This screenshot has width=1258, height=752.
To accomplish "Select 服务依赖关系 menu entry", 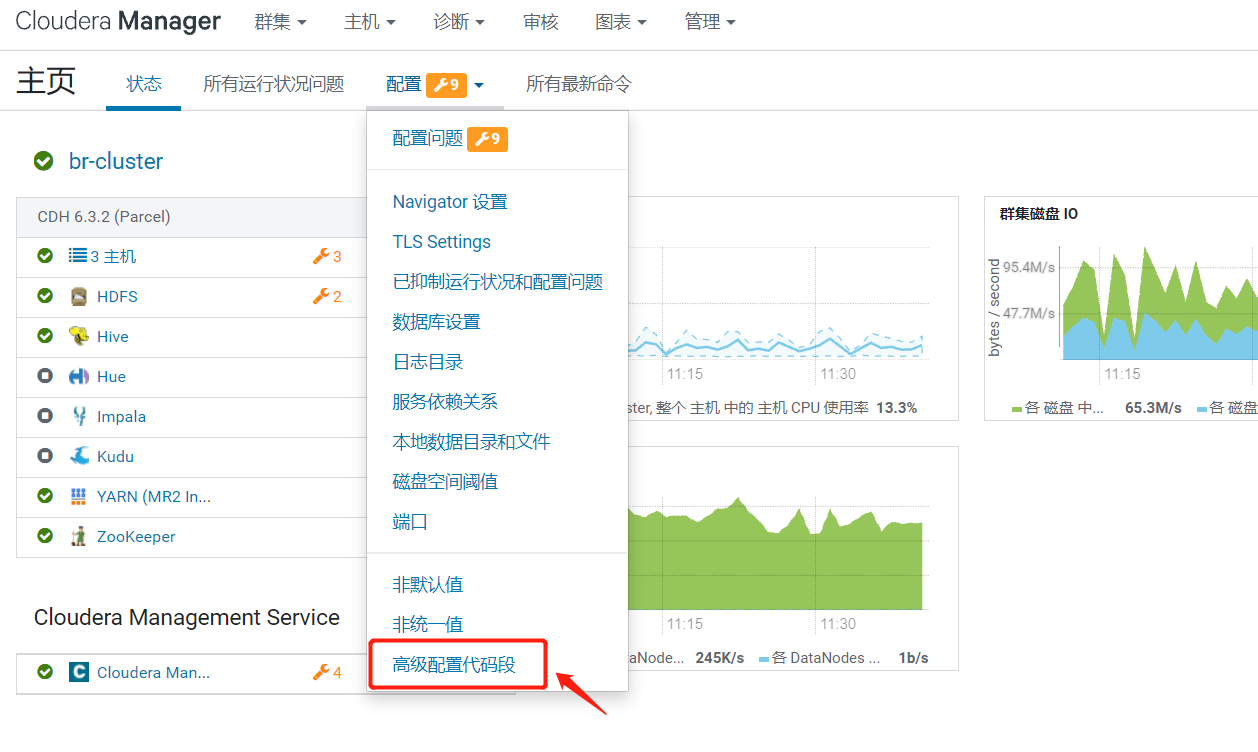I will point(445,402).
